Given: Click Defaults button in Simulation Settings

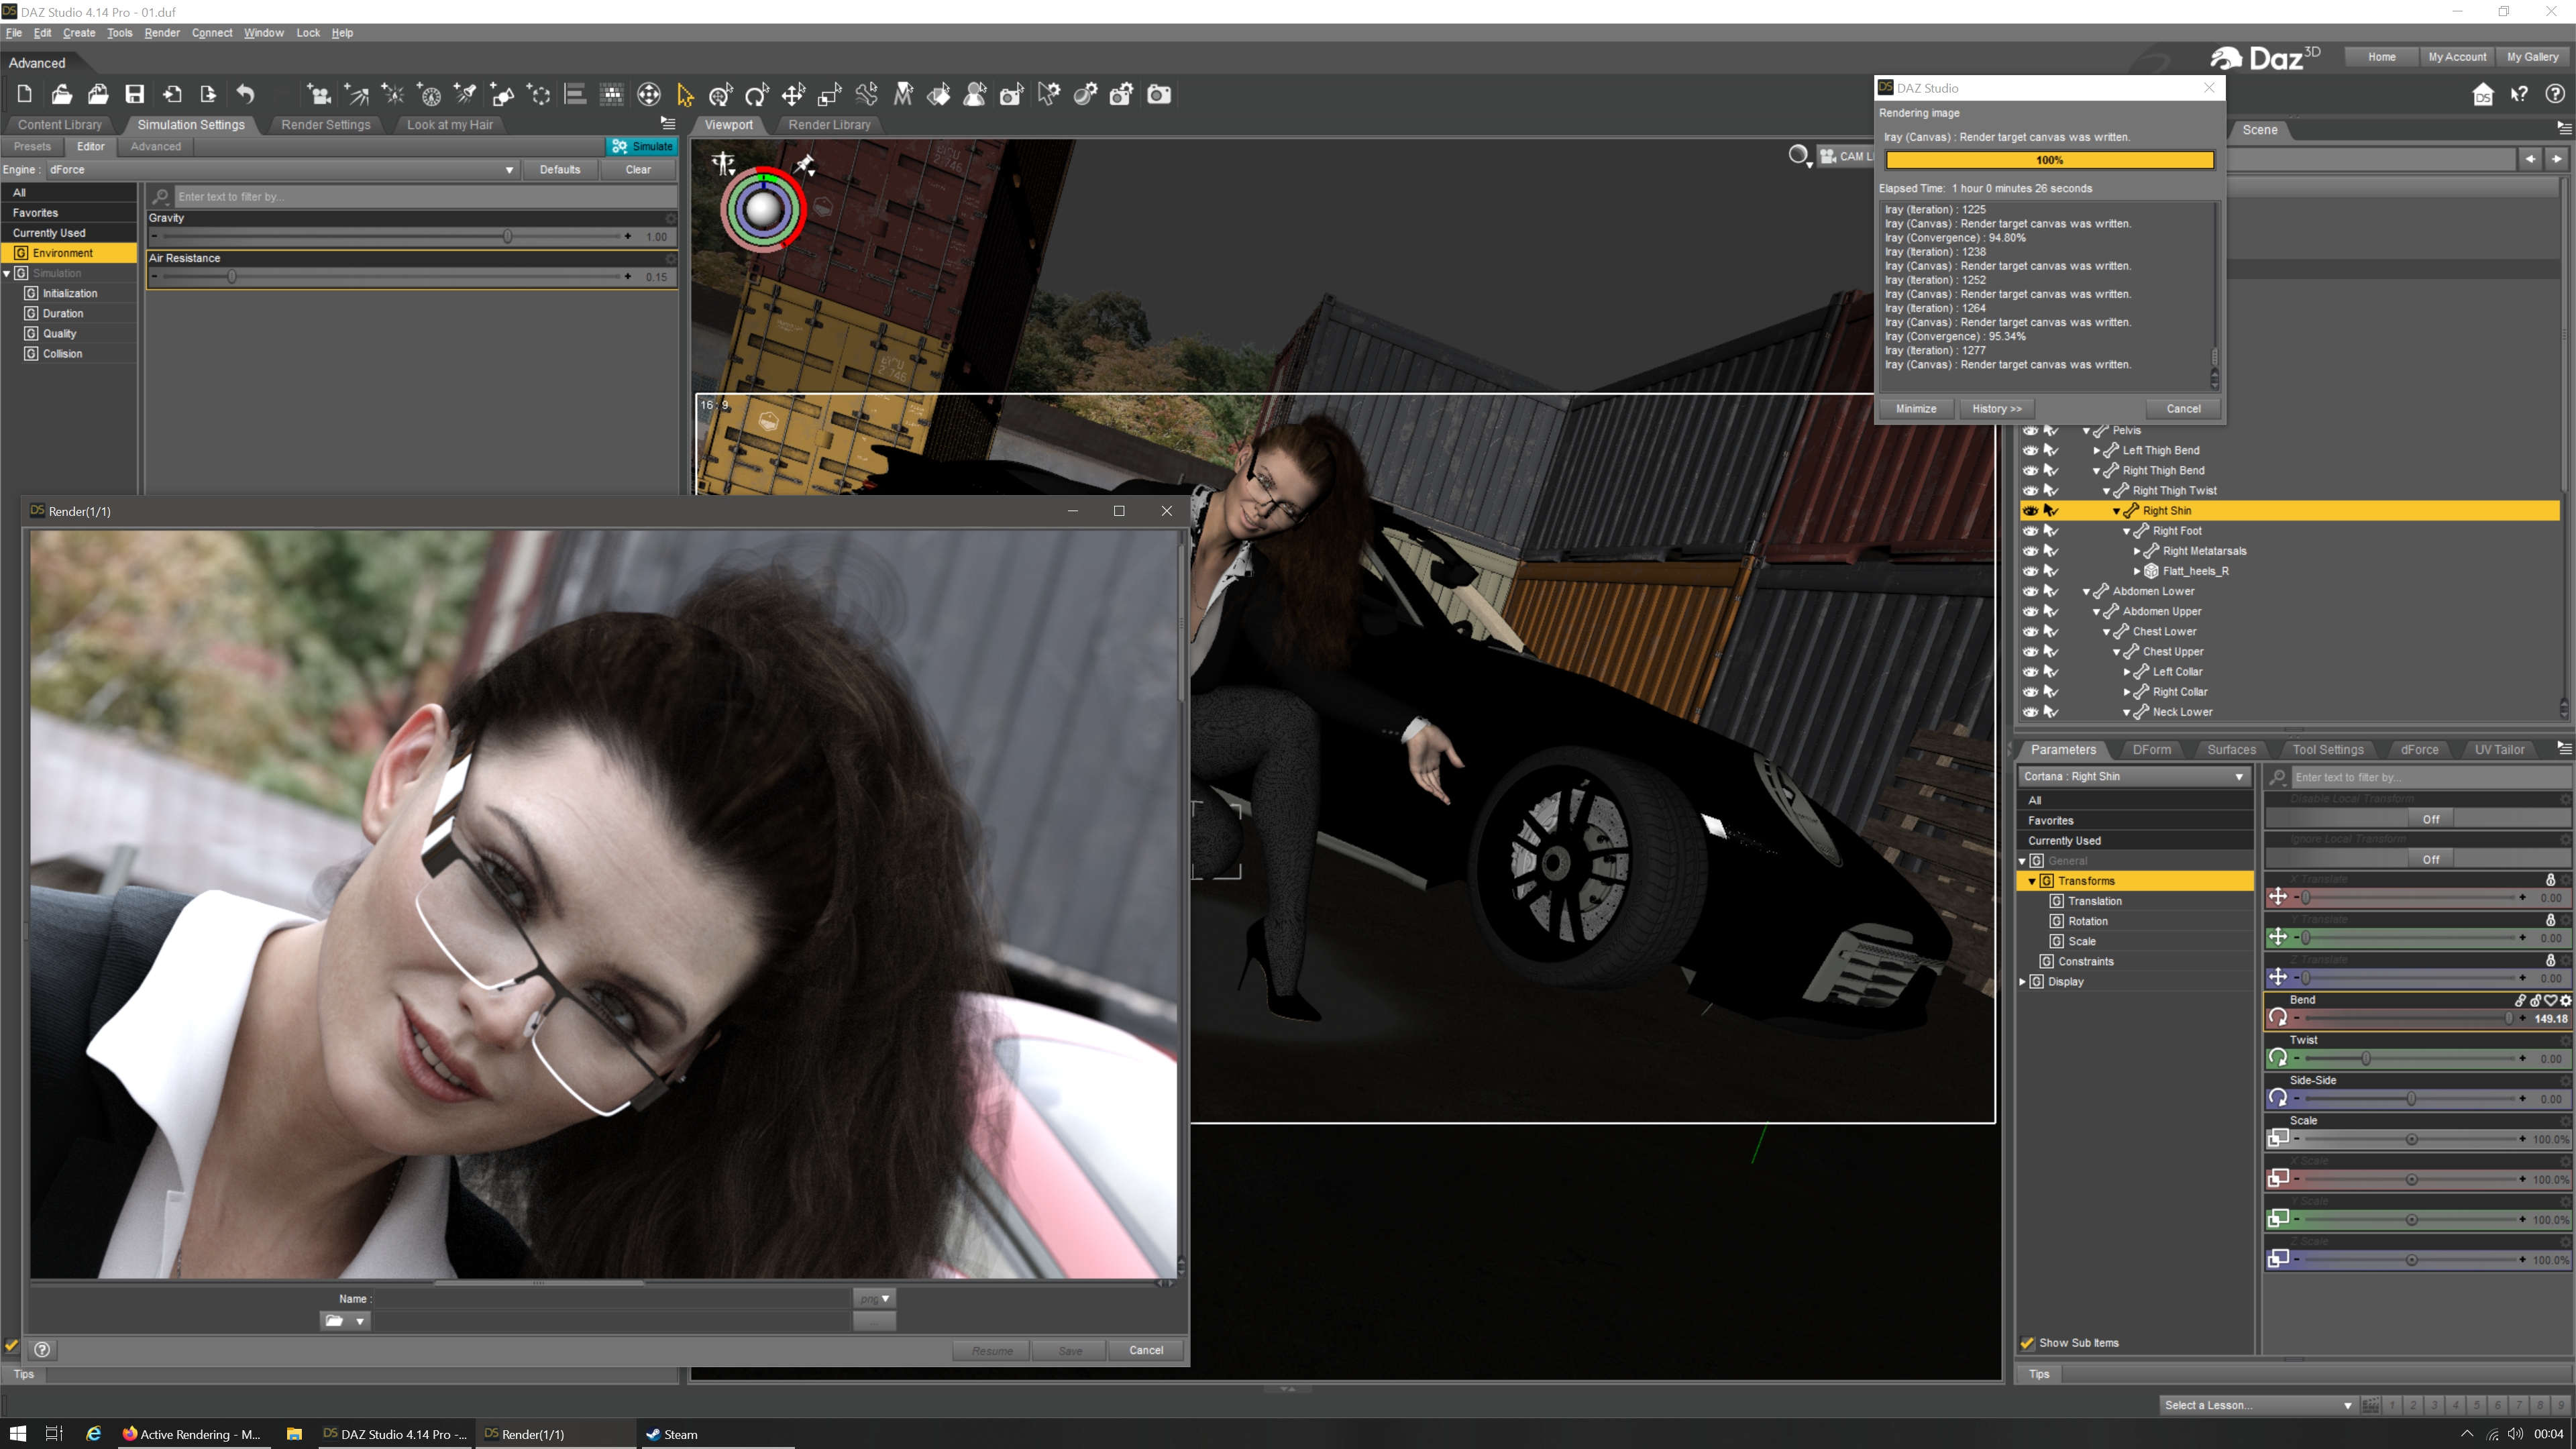Looking at the screenshot, I should tap(560, 170).
